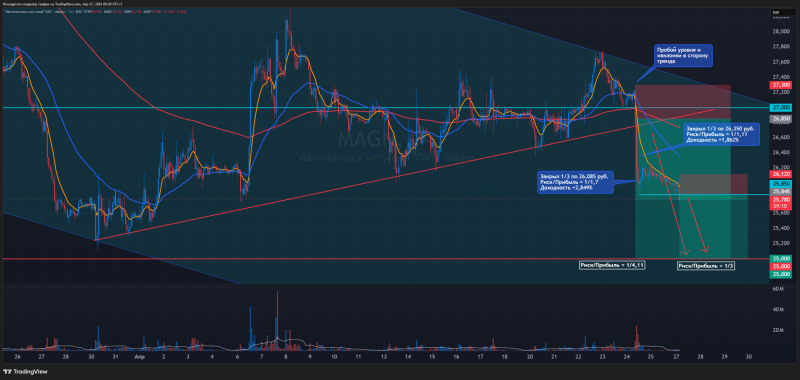Click the '29' date label on time axis
Viewport: 800px width, 380px height.
coord(724,357)
